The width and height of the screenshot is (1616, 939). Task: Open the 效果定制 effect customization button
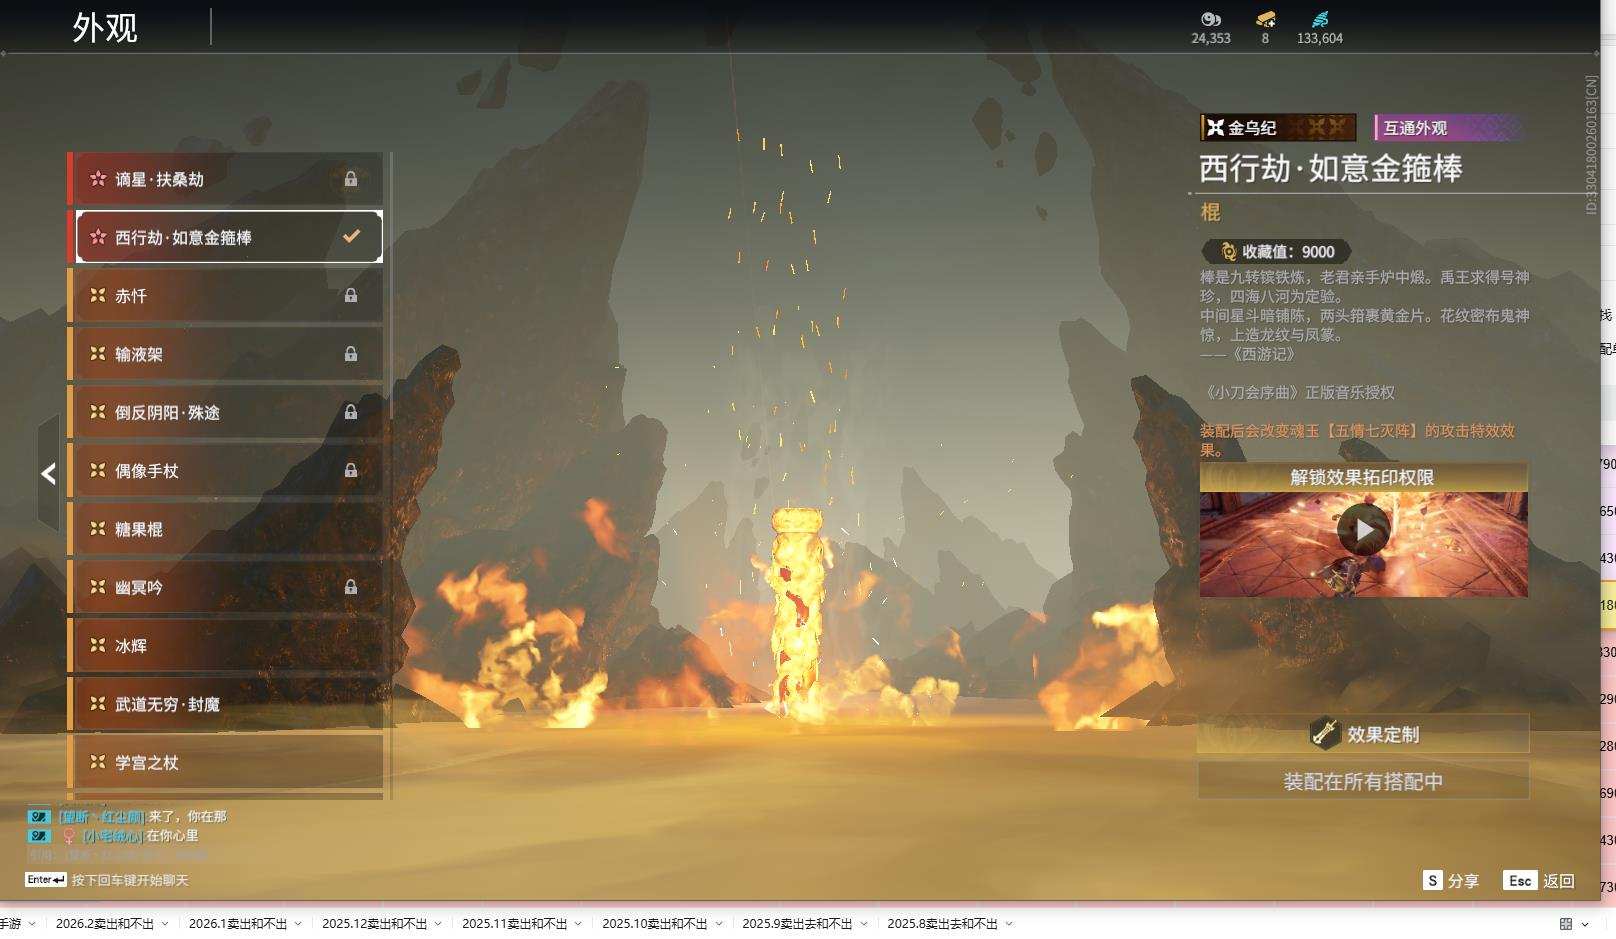click(1363, 734)
